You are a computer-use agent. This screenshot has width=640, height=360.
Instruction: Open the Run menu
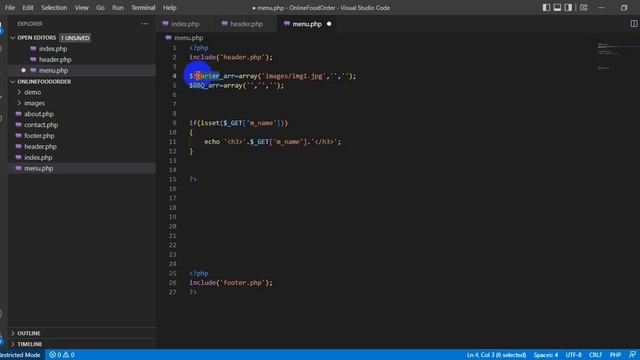[x=118, y=8]
